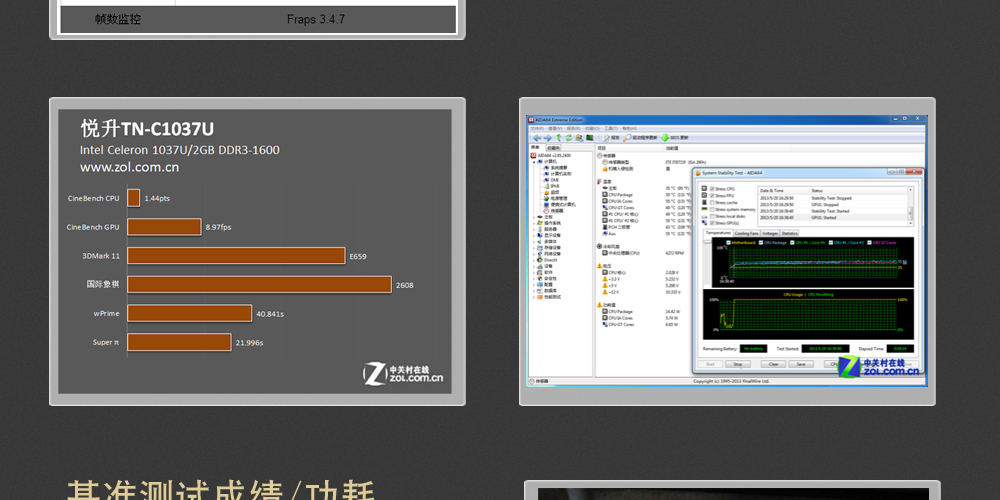Click the 帧数监控 table cell
Viewport: 1000px width, 500px height.
tap(118, 19)
